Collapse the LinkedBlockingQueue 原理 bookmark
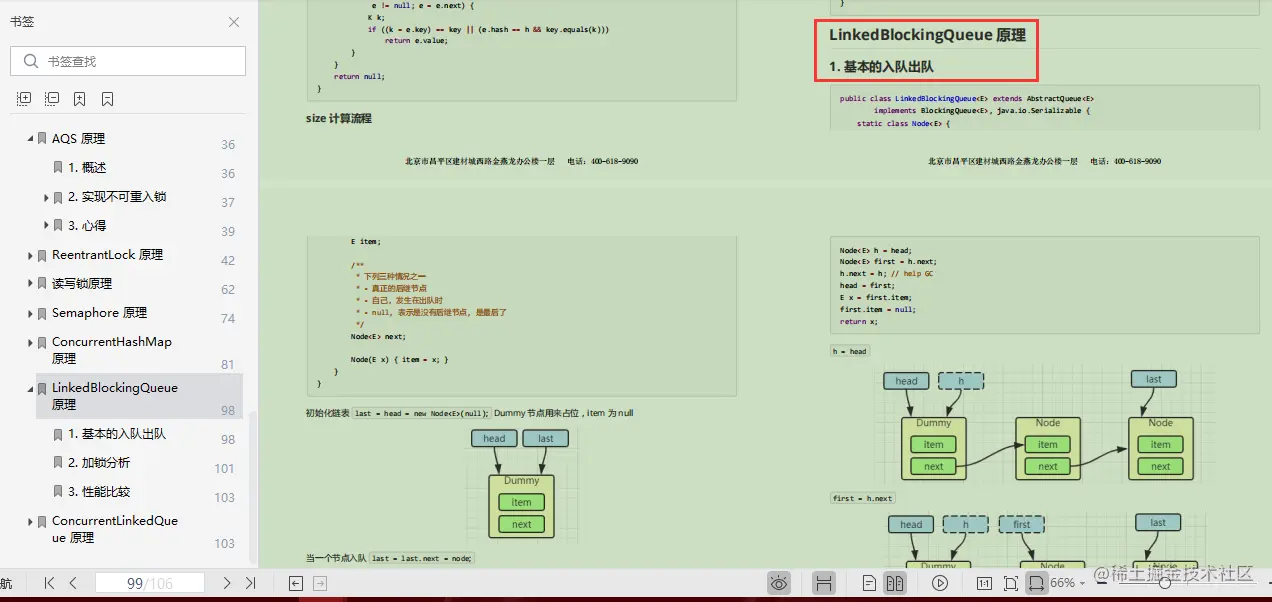Image resolution: width=1272 pixels, height=602 pixels. point(31,388)
